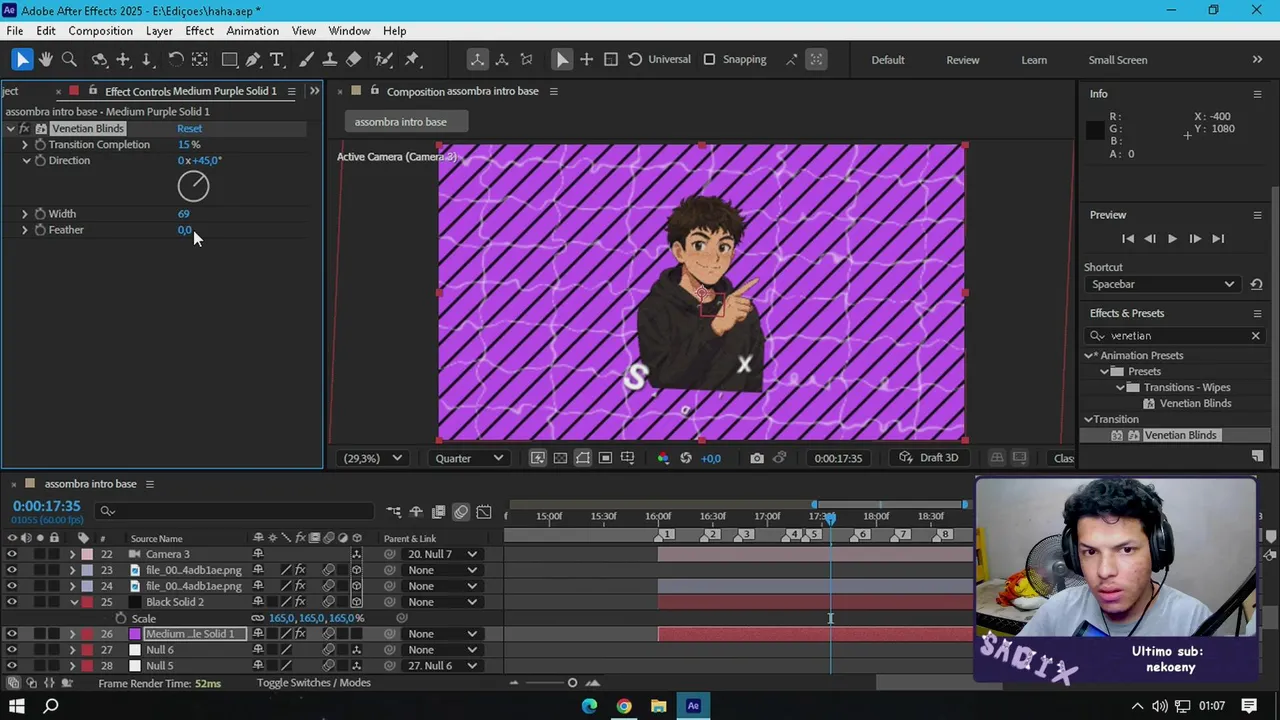This screenshot has width=1280, height=720.
Task: Switch to Small Screen workspace
Action: [1118, 60]
